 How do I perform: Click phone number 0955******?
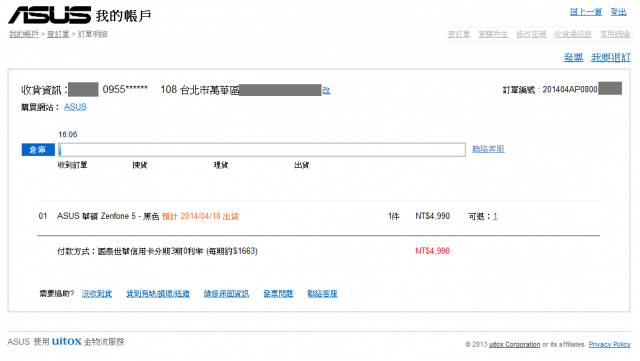pos(125,89)
